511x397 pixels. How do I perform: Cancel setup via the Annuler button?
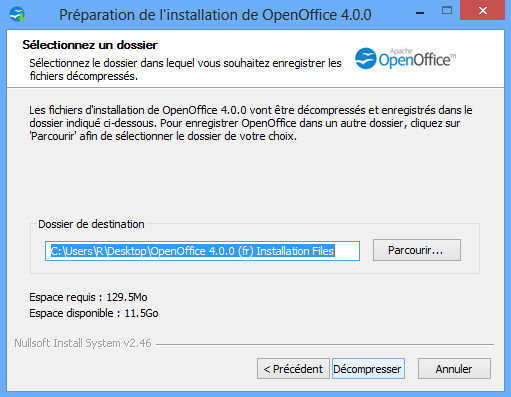(x=454, y=369)
